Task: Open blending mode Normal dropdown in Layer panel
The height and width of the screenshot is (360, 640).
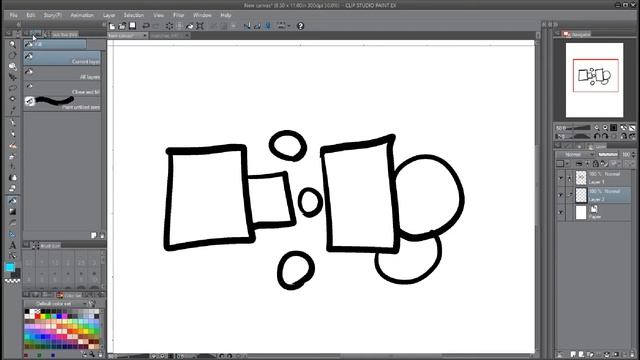Action: (x=576, y=155)
